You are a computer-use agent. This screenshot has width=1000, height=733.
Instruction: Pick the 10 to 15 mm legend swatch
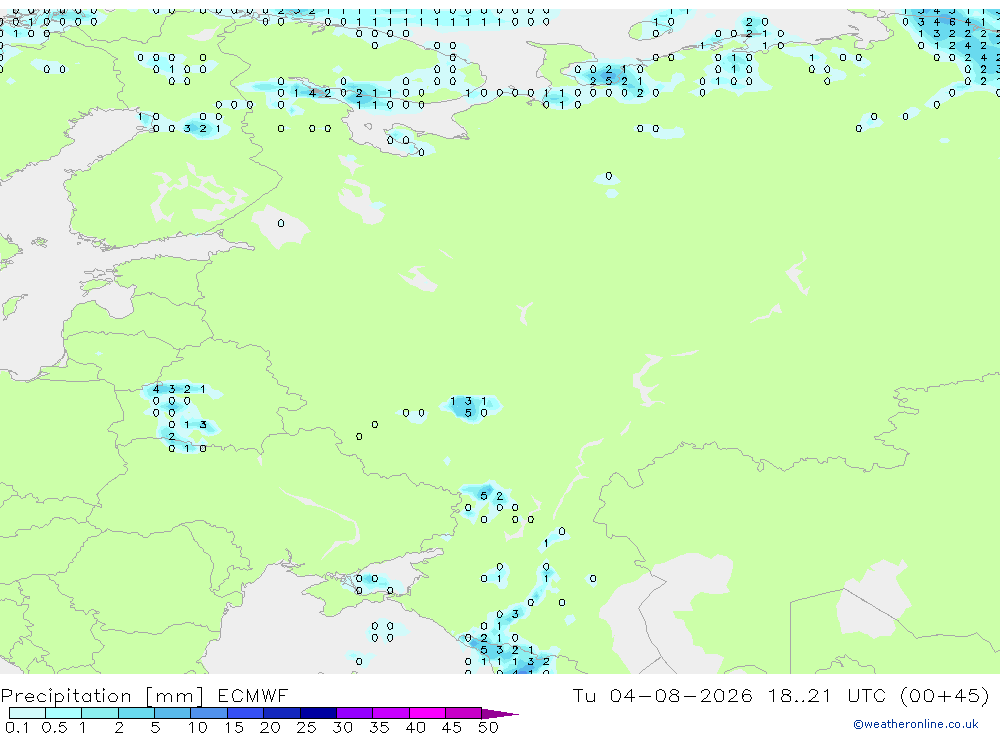point(209,713)
